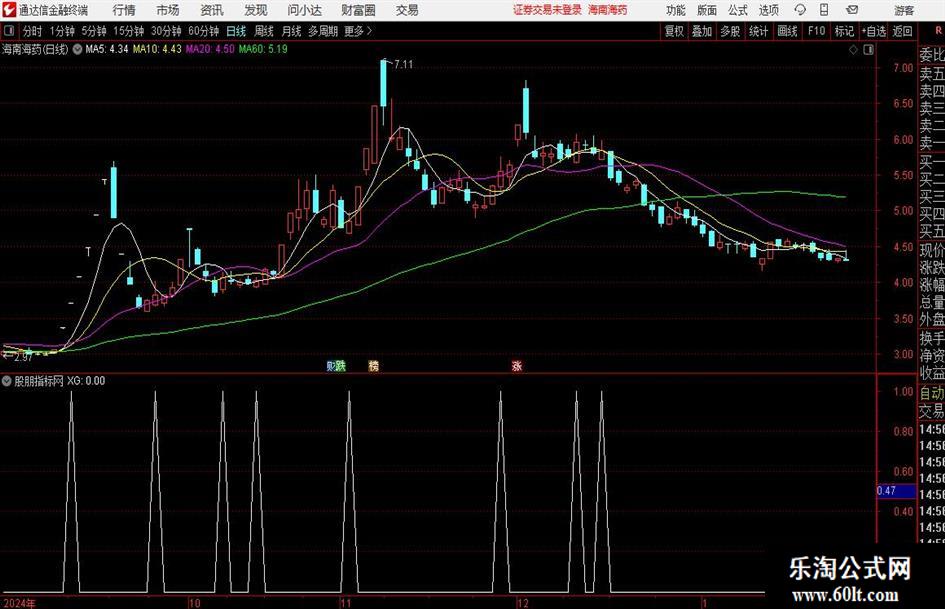Open the 版面 menu
The width and height of the screenshot is (945, 609).
click(707, 10)
